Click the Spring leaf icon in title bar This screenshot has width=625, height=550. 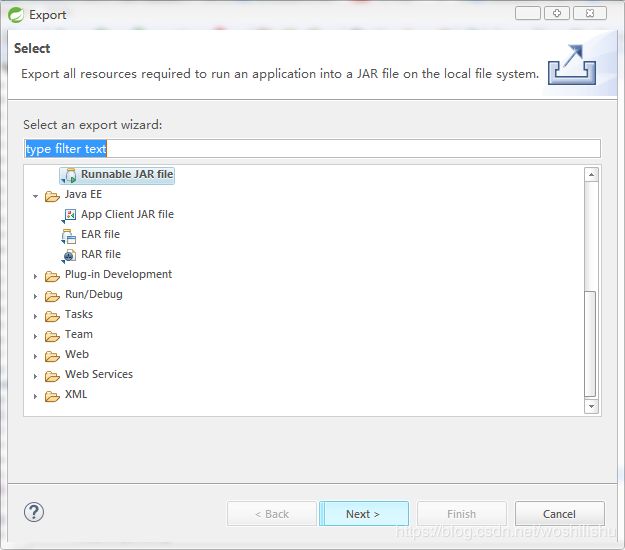pyautogui.click(x=16, y=15)
